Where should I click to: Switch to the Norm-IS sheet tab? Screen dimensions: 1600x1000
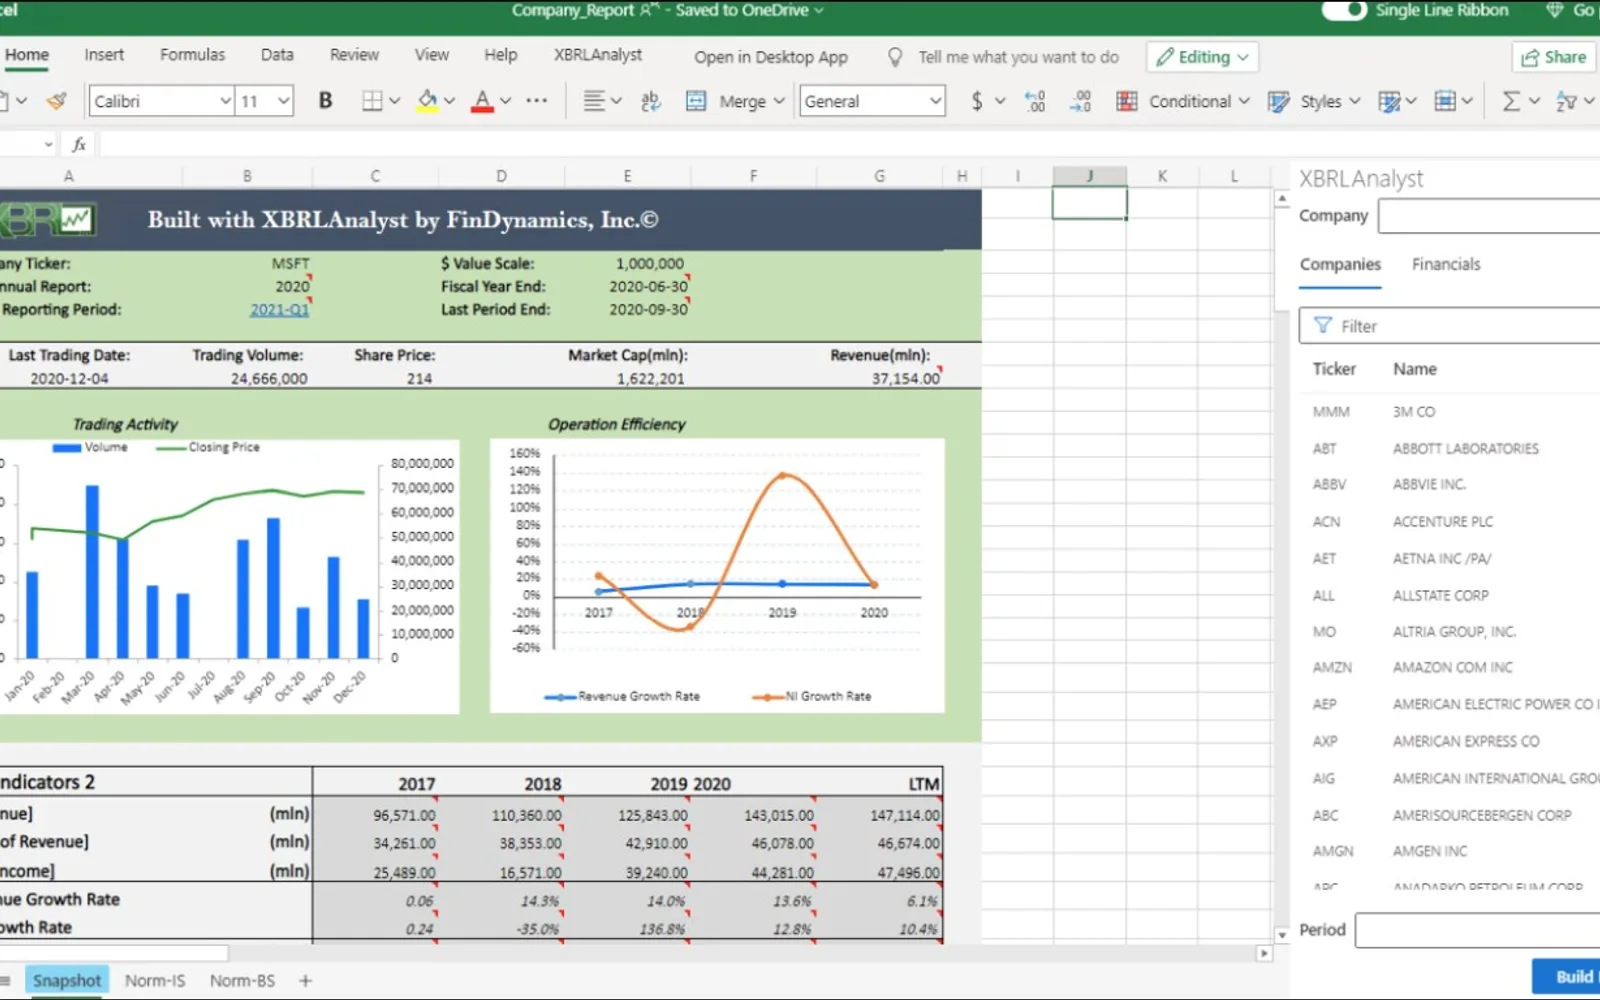click(x=155, y=981)
